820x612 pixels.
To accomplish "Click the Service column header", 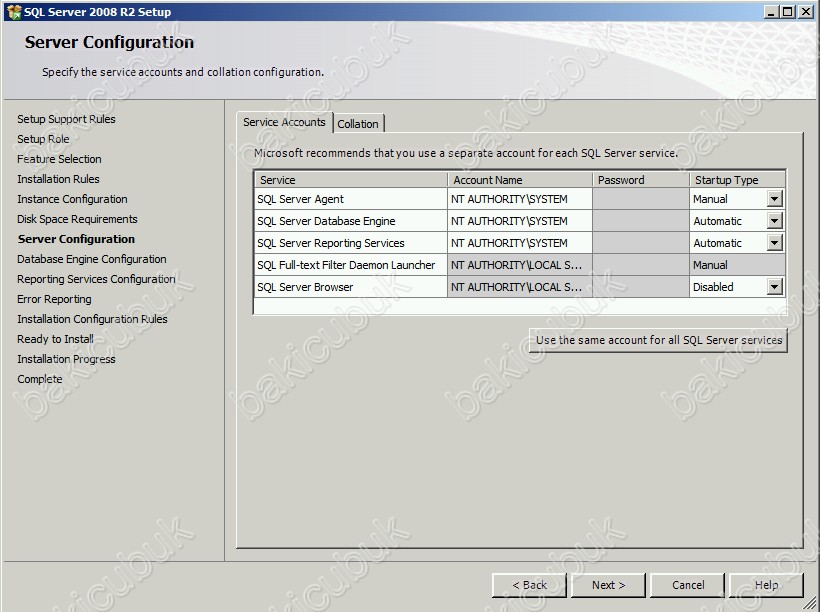I will click(x=351, y=180).
